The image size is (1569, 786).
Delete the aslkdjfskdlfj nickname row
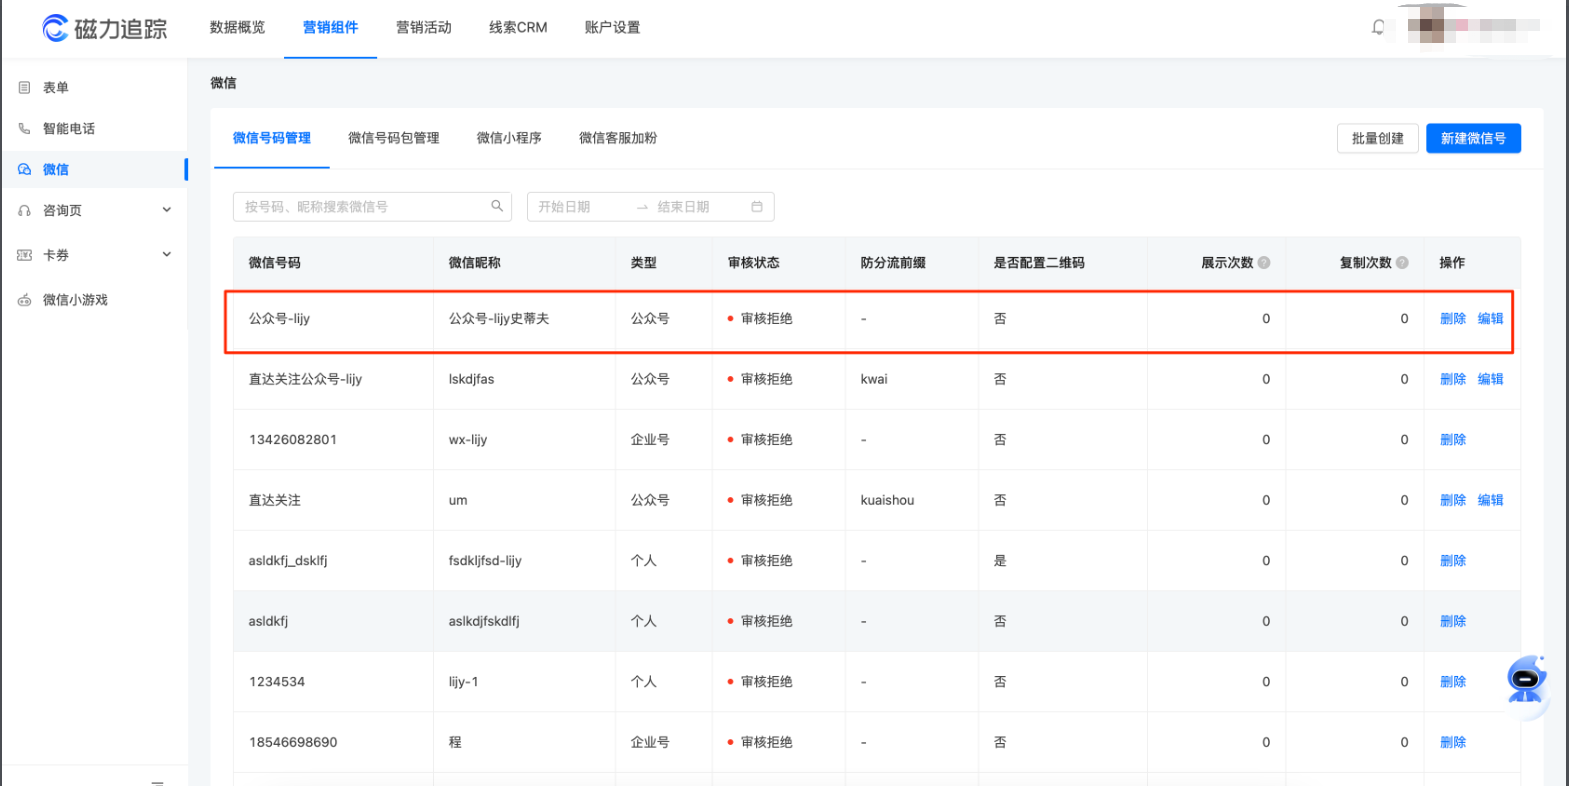[1452, 621]
